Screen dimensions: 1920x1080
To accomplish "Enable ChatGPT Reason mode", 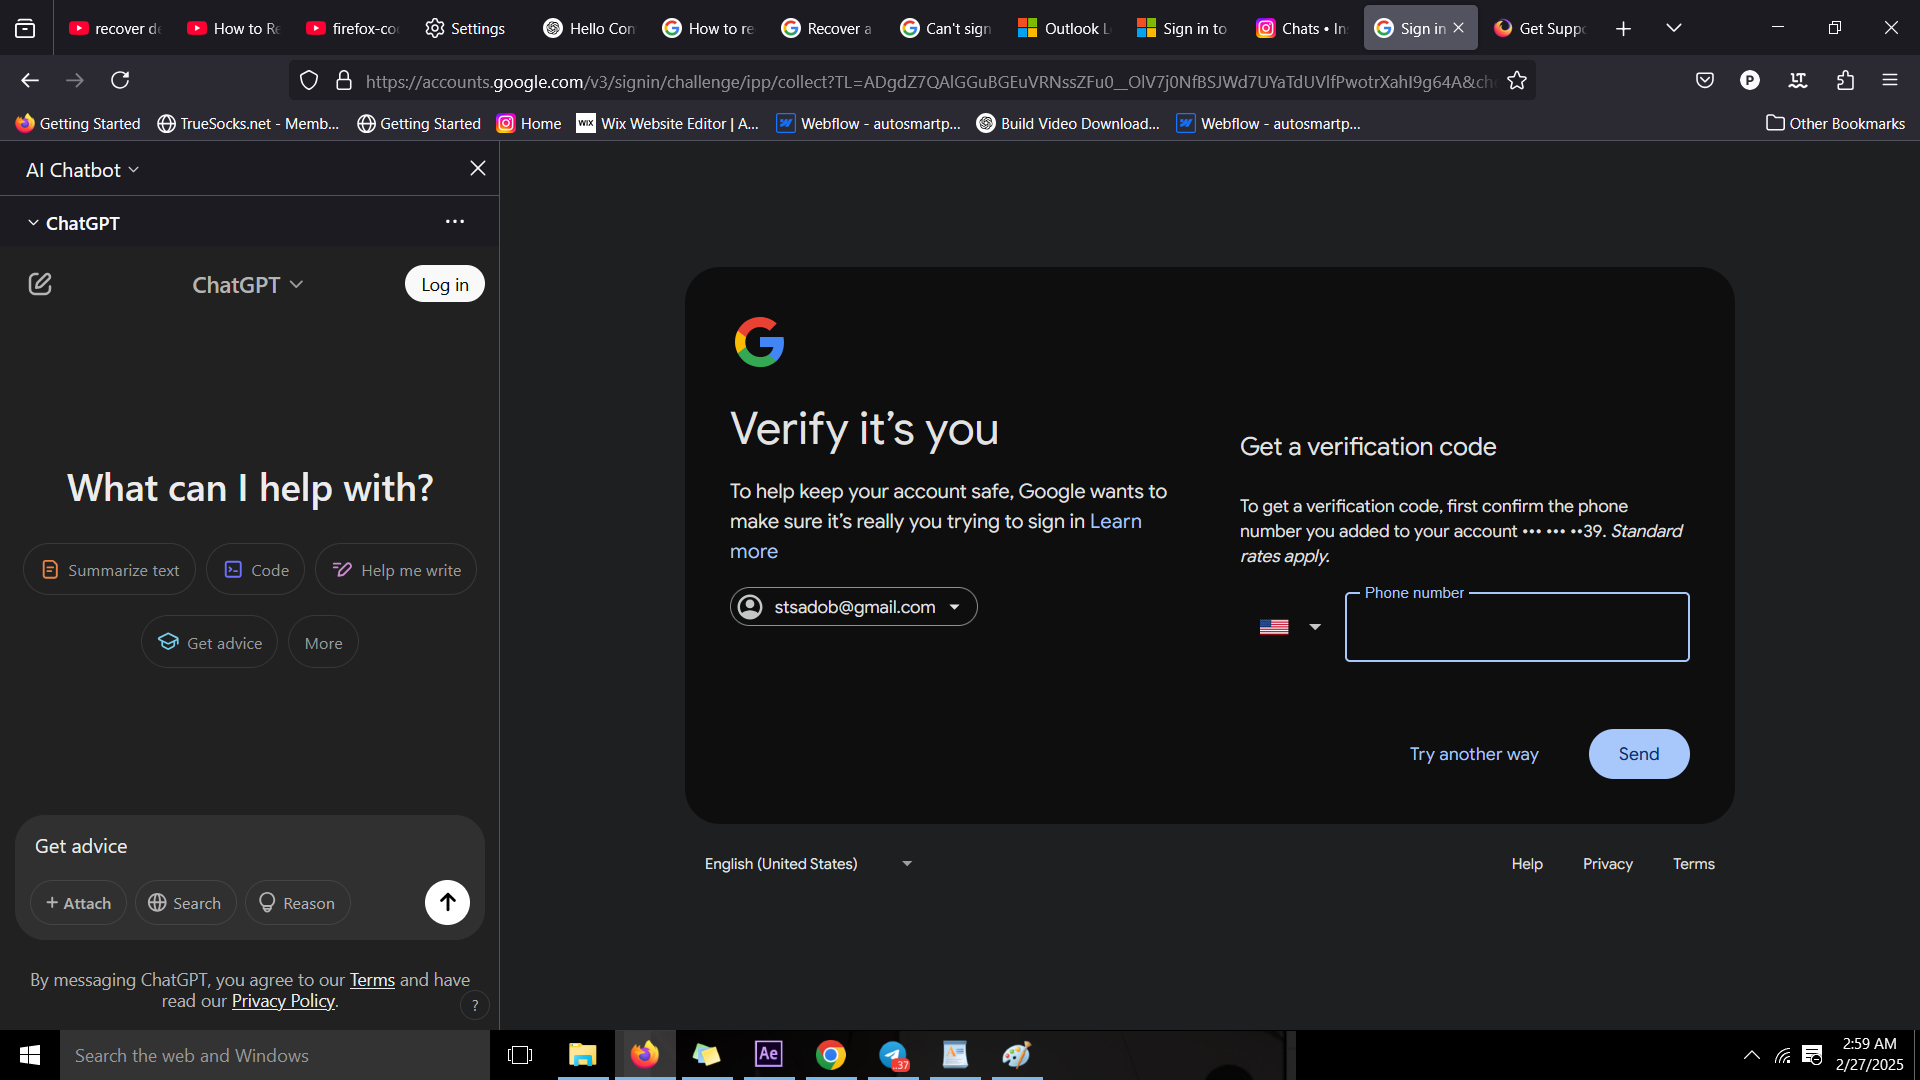I will (x=297, y=903).
